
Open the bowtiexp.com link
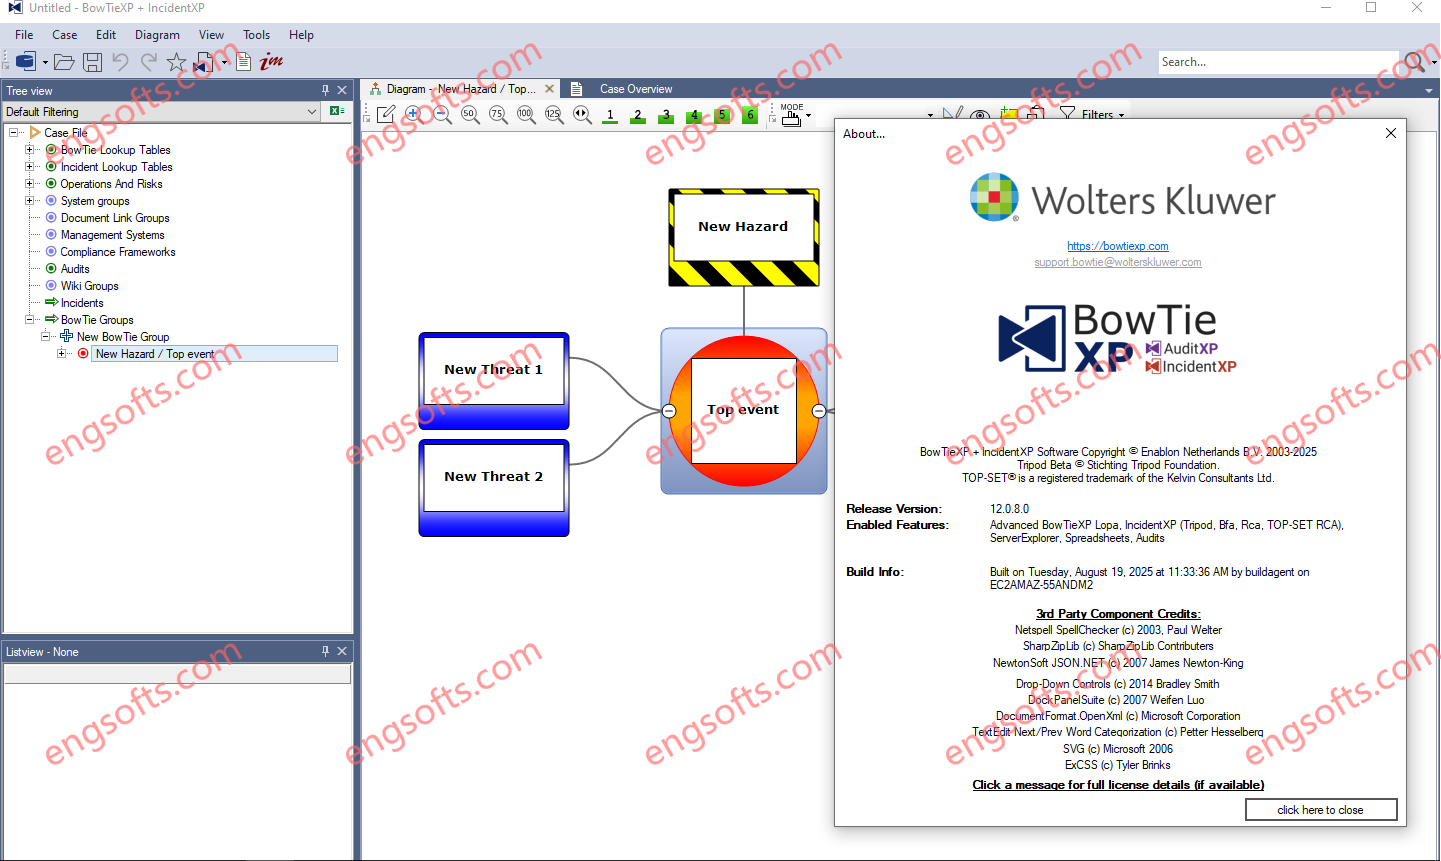point(1117,246)
